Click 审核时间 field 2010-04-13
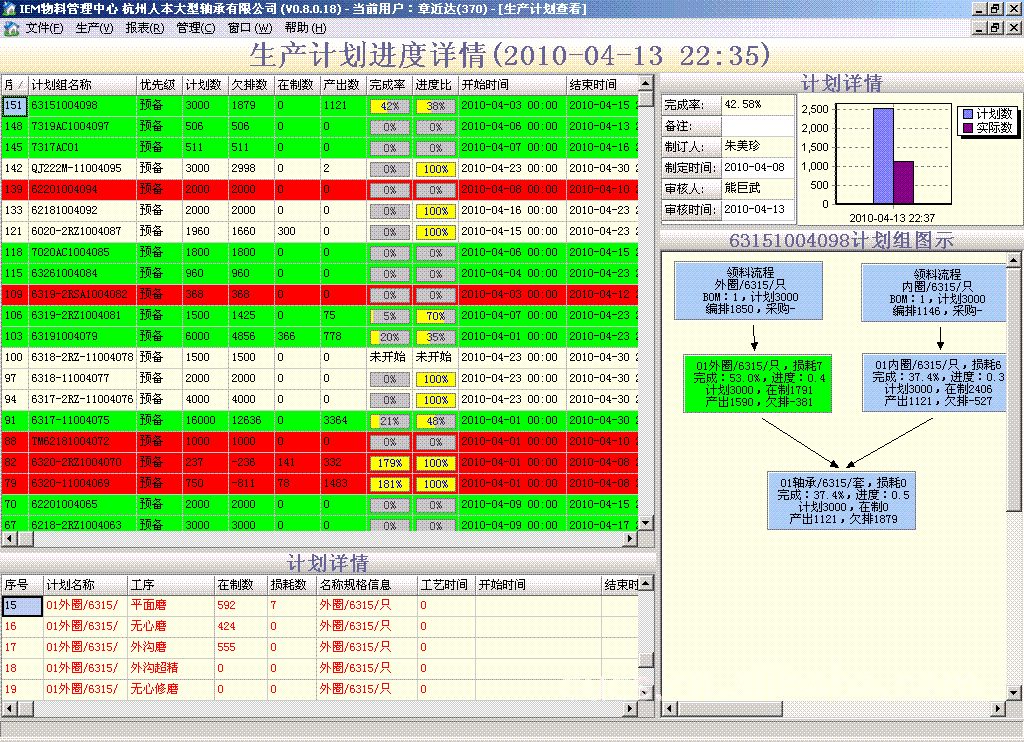1024x742 pixels. tap(758, 209)
